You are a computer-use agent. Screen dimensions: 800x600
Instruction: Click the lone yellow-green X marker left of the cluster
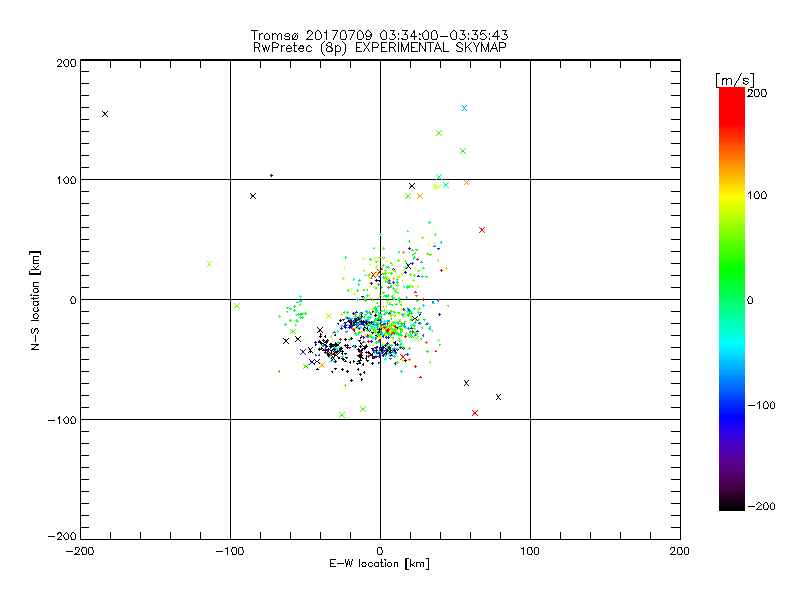pos(209,264)
